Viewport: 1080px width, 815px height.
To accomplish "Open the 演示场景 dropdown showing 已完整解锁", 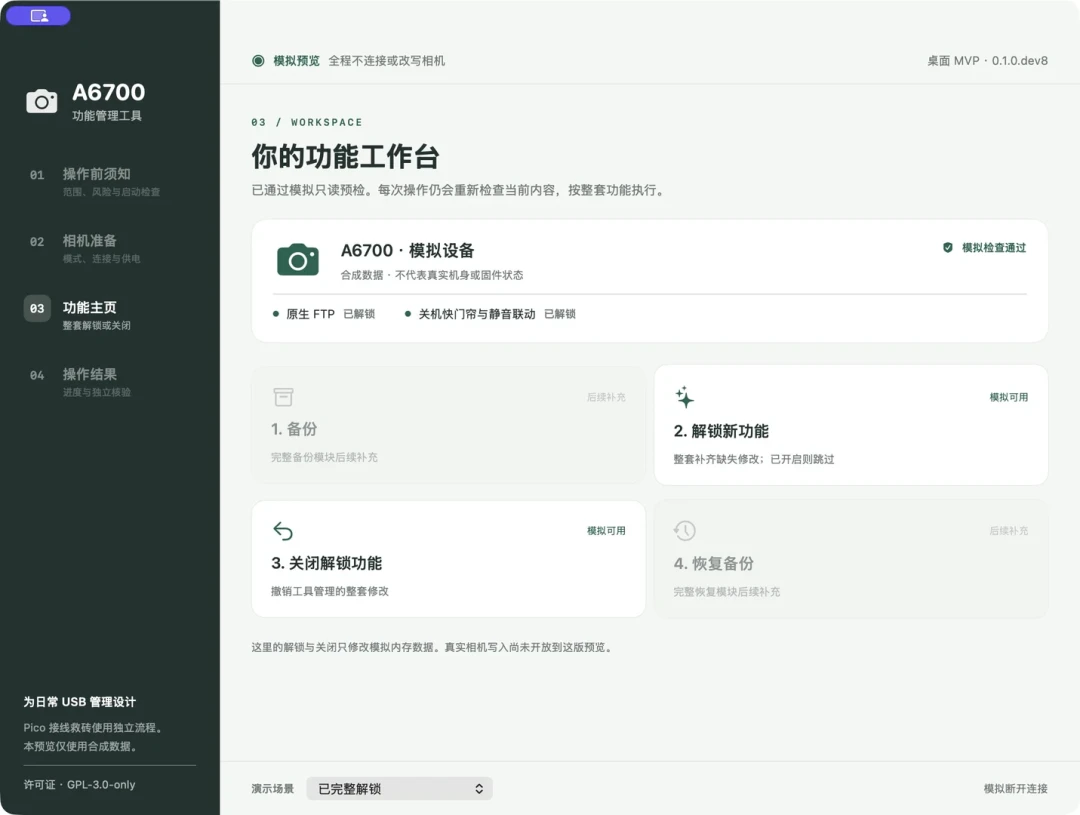I will tap(399, 789).
